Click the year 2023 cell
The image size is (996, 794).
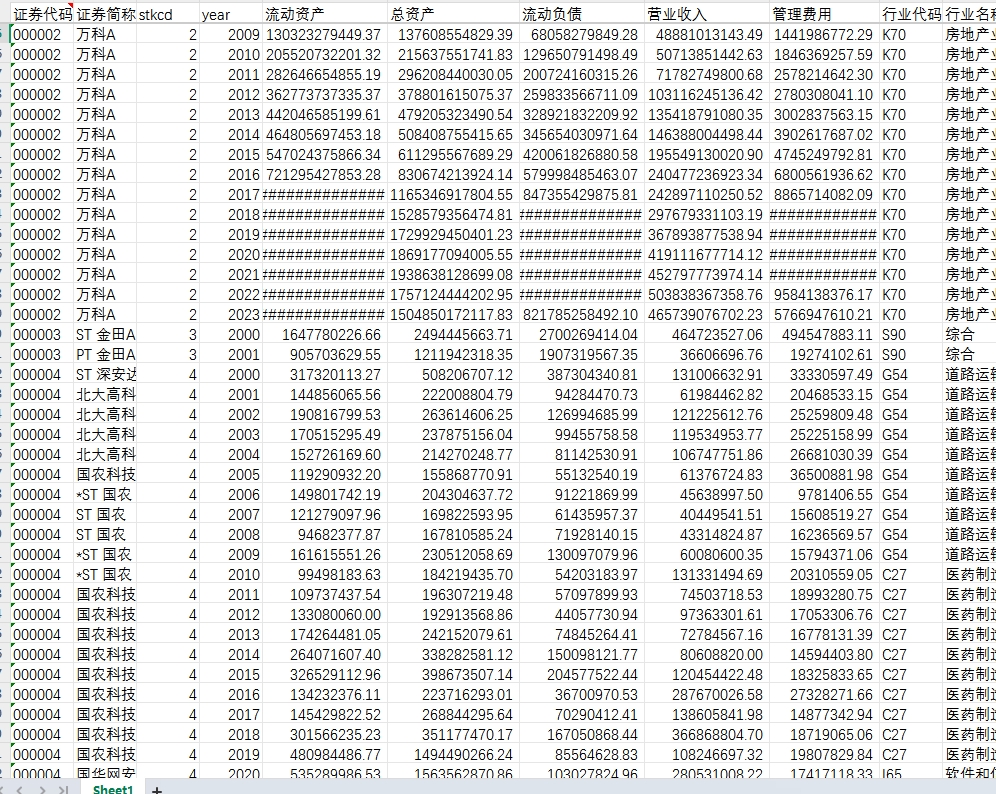point(231,315)
